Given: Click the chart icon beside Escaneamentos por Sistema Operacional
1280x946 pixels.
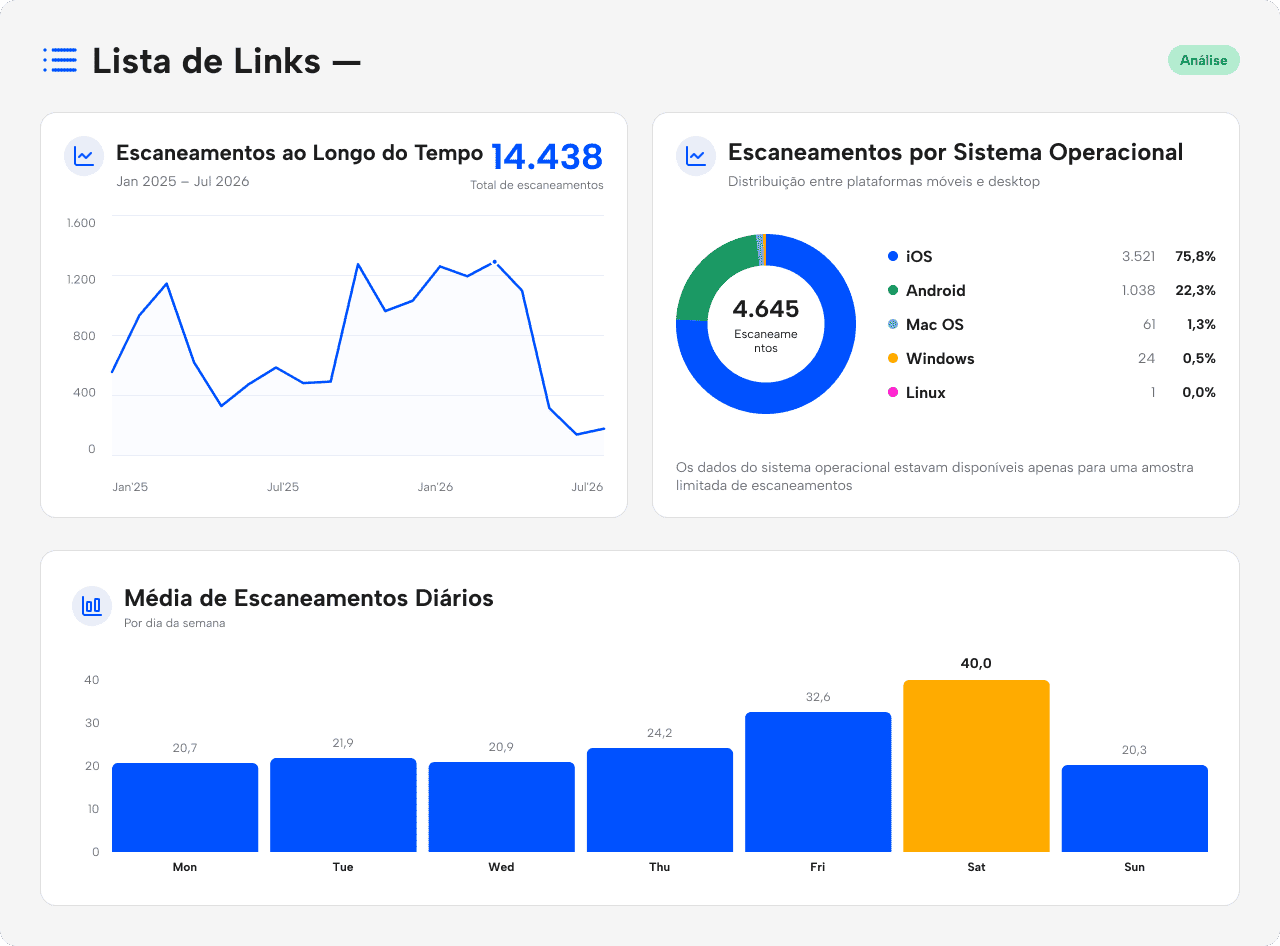Looking at the screenshot, I should [696, 156].
